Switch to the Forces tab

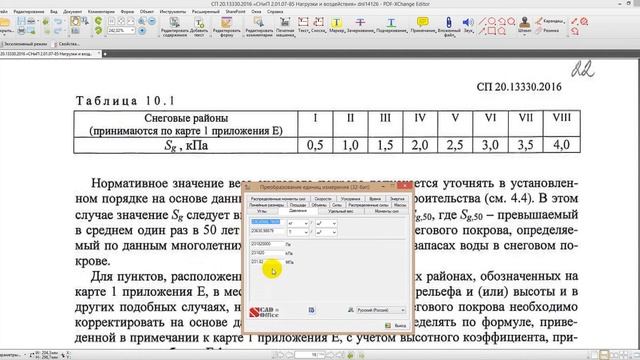[x=337, y=205]
